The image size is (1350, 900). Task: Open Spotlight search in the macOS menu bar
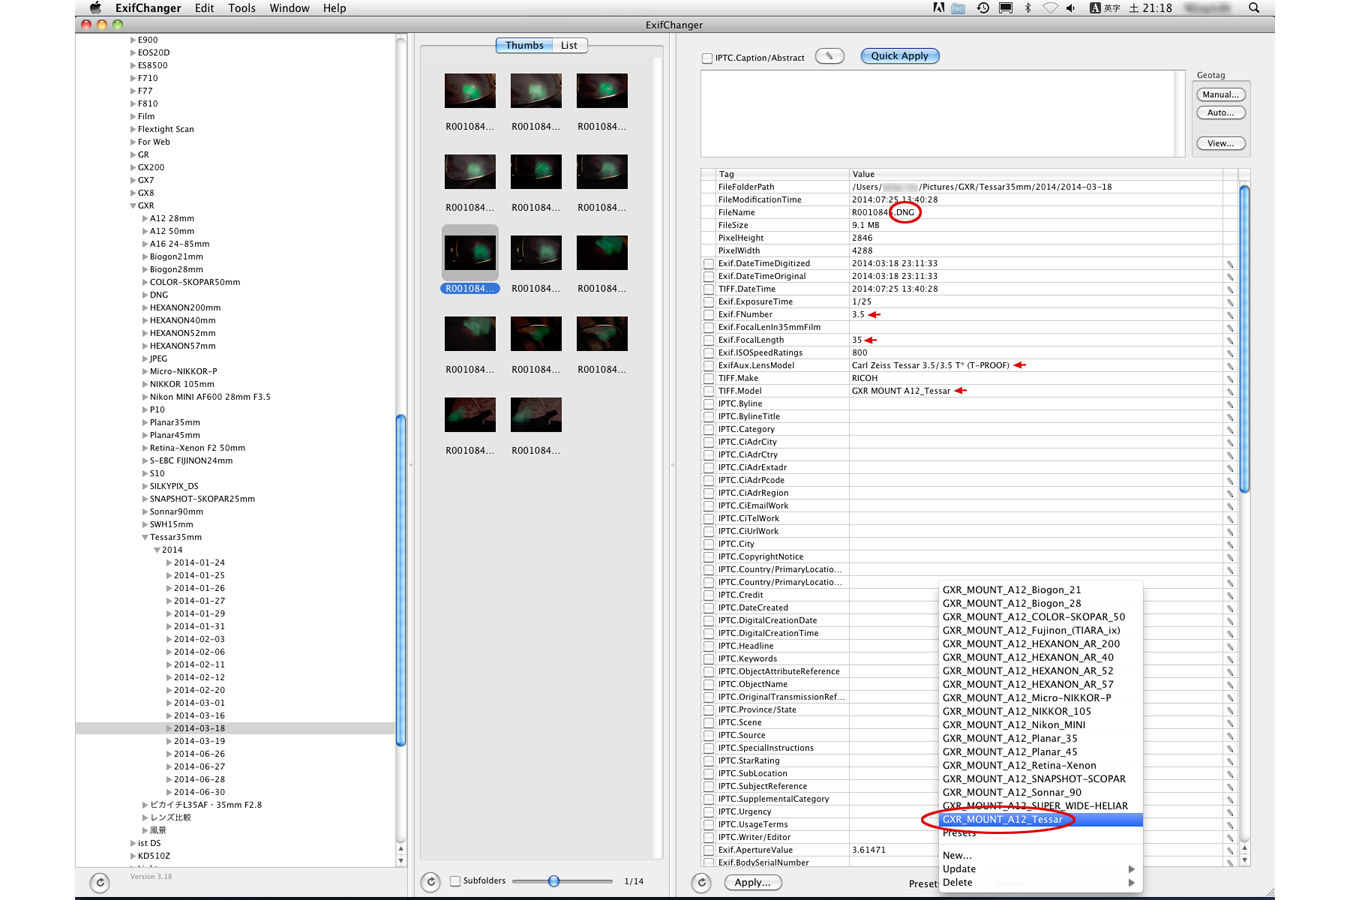coord(1254,8)
